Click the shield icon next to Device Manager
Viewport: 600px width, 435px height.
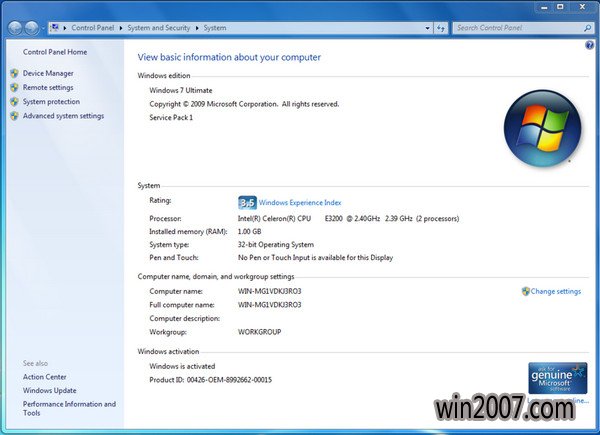[x=14, y=73]
